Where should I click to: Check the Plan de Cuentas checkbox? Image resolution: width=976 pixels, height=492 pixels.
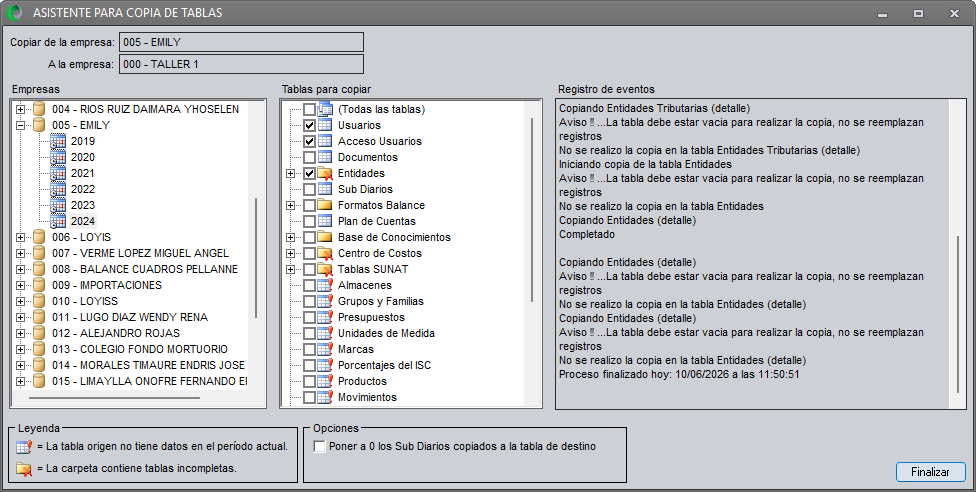309,221
